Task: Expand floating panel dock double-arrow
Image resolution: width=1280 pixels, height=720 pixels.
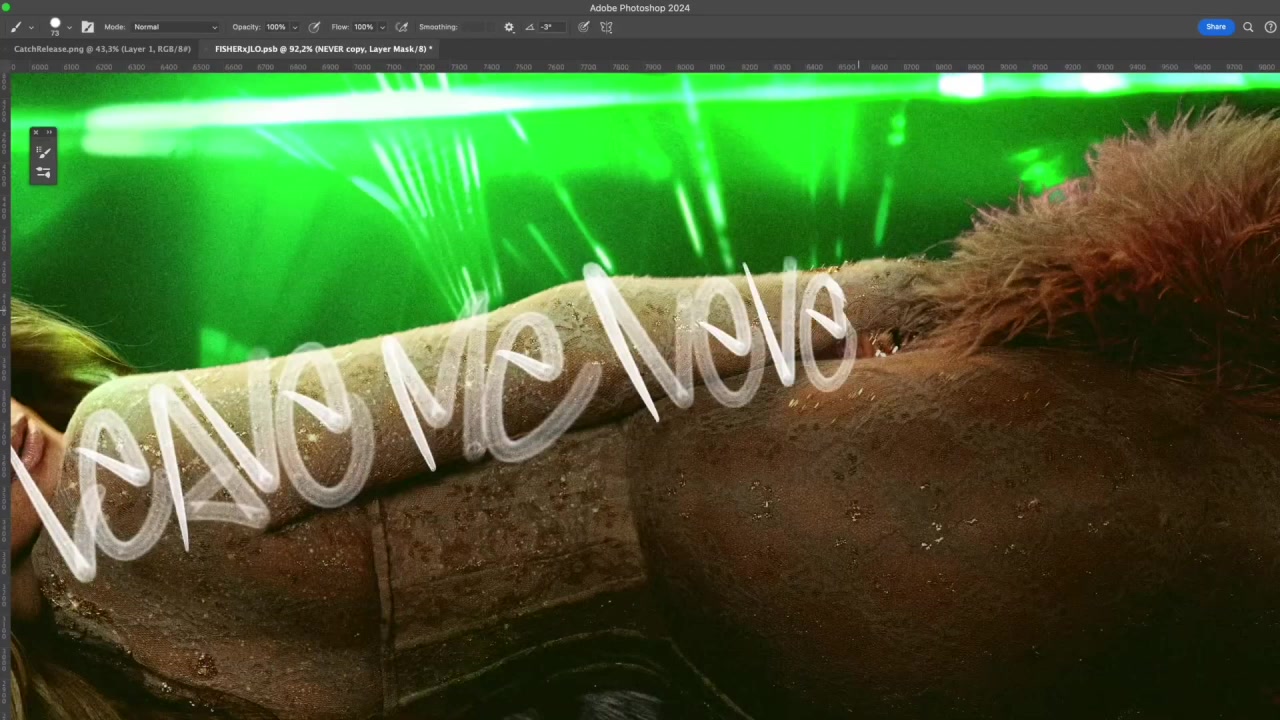Action: [49, 132]
